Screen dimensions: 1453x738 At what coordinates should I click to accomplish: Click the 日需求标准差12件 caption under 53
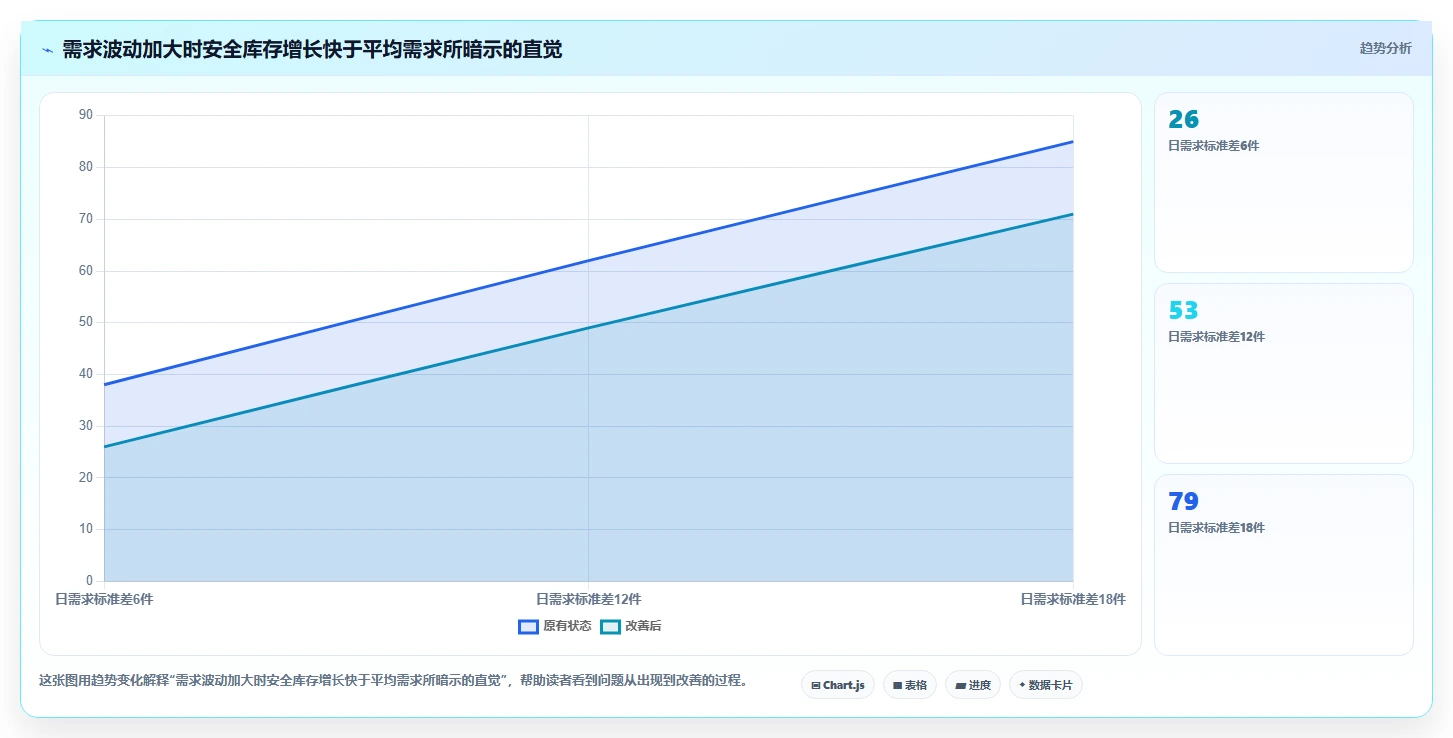[x=1216, y=337]
